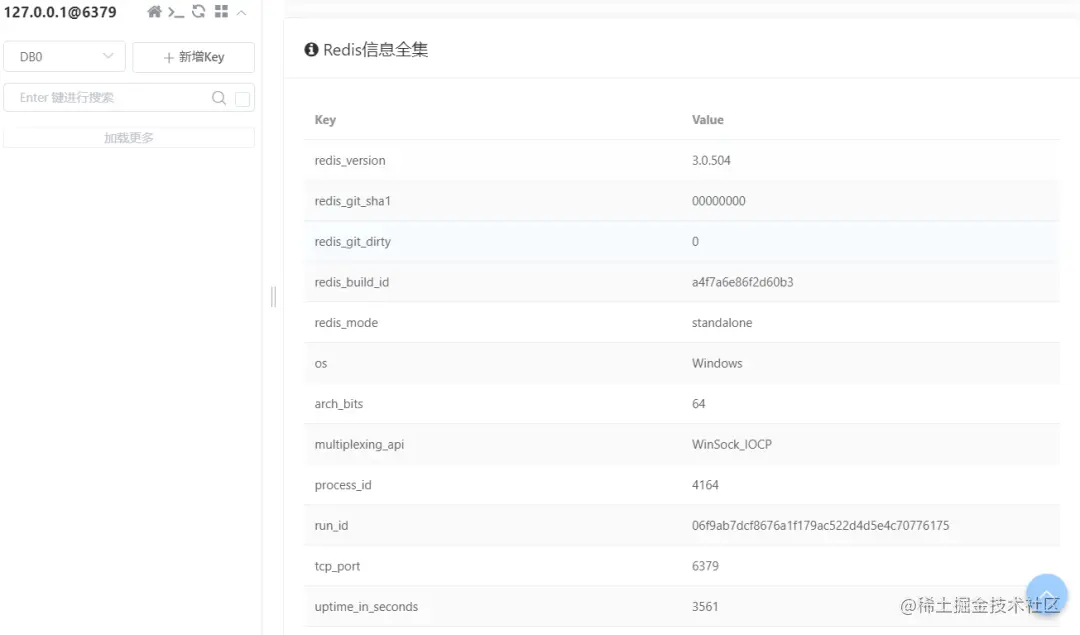Image resolution: width=1080 pixels, height=635 pixels.
Task: Open the DB0 database dropdown
Action: tap(65, 56)
